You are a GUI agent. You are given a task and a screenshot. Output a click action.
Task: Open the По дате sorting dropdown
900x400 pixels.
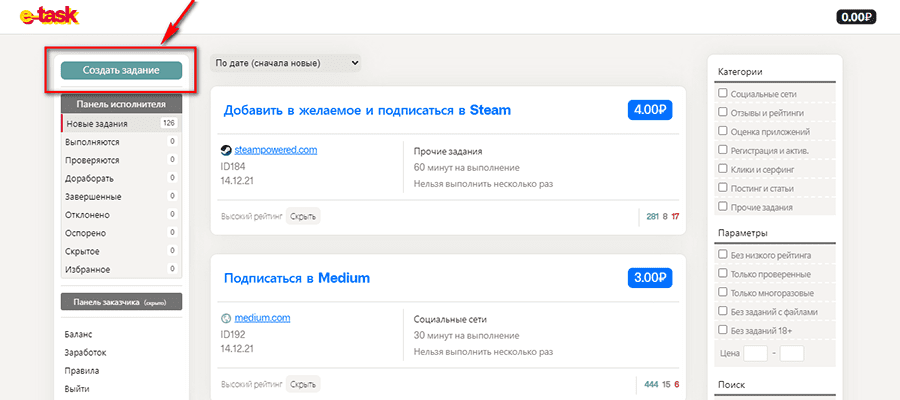[285, 63]
